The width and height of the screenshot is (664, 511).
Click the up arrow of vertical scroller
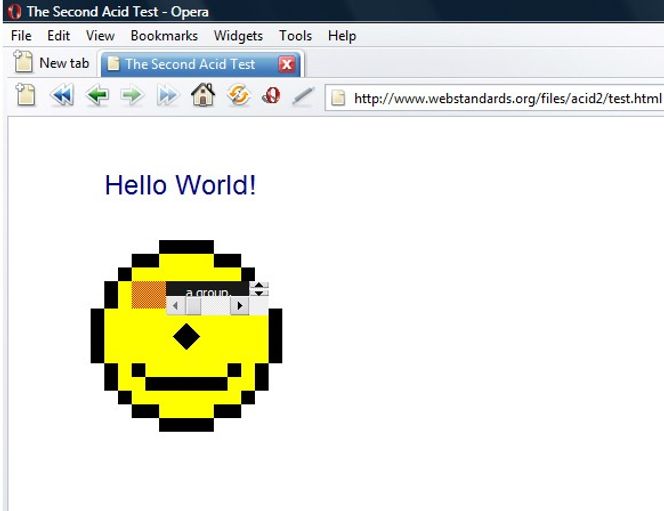[259, 285]
